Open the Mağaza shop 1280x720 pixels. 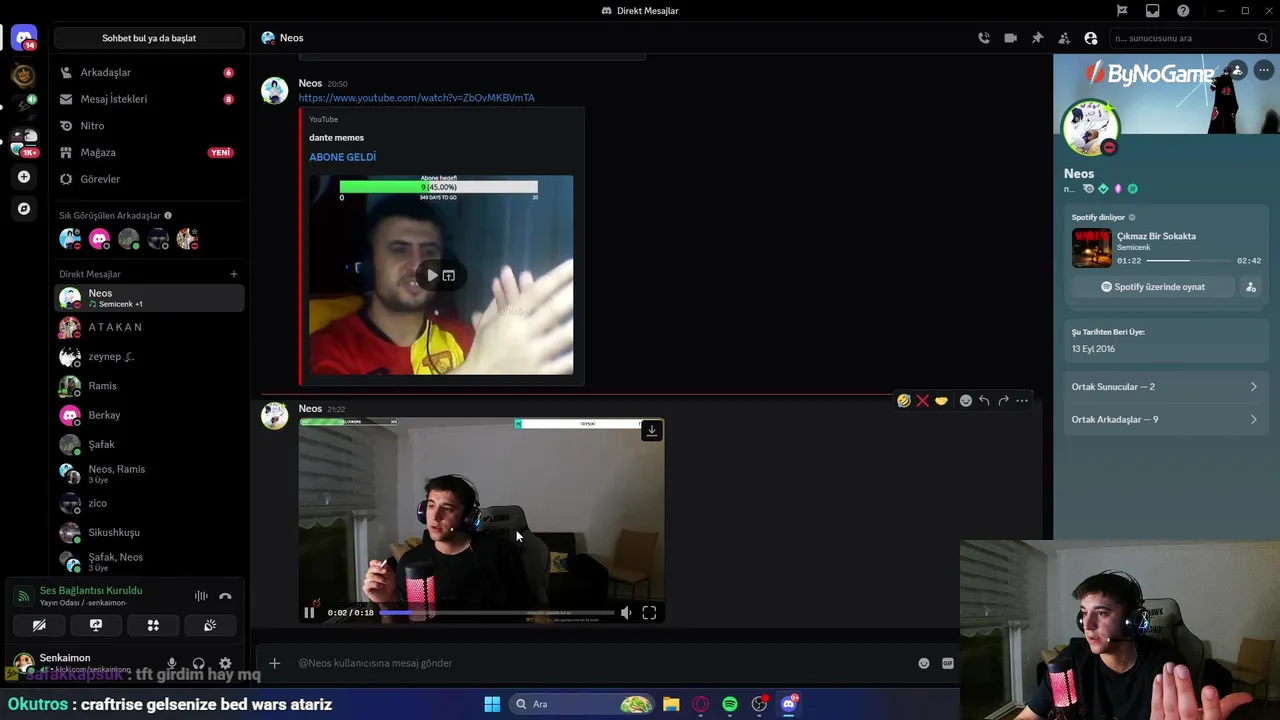pos(149,152)
